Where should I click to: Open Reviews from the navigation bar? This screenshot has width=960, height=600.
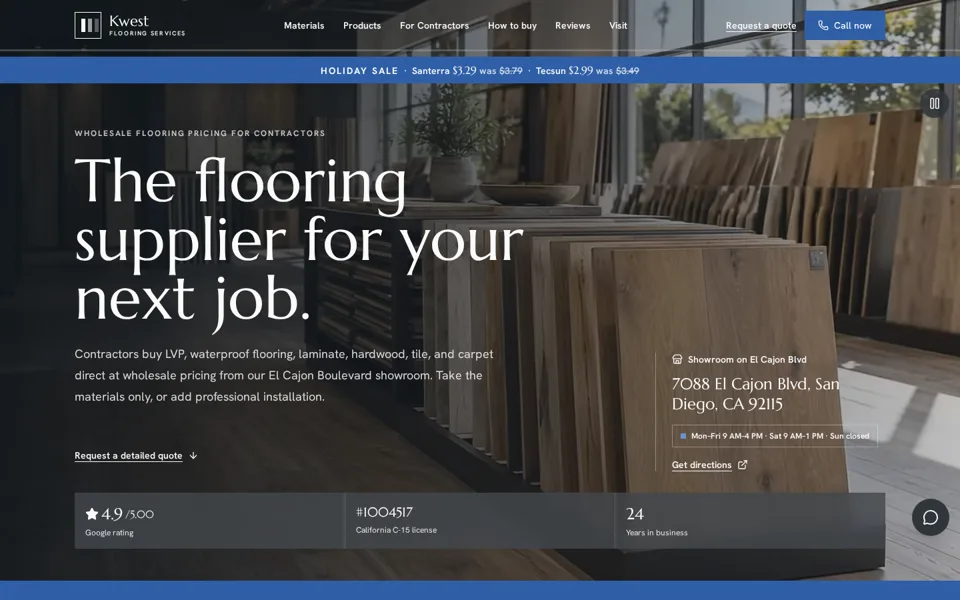coord(572,26)
